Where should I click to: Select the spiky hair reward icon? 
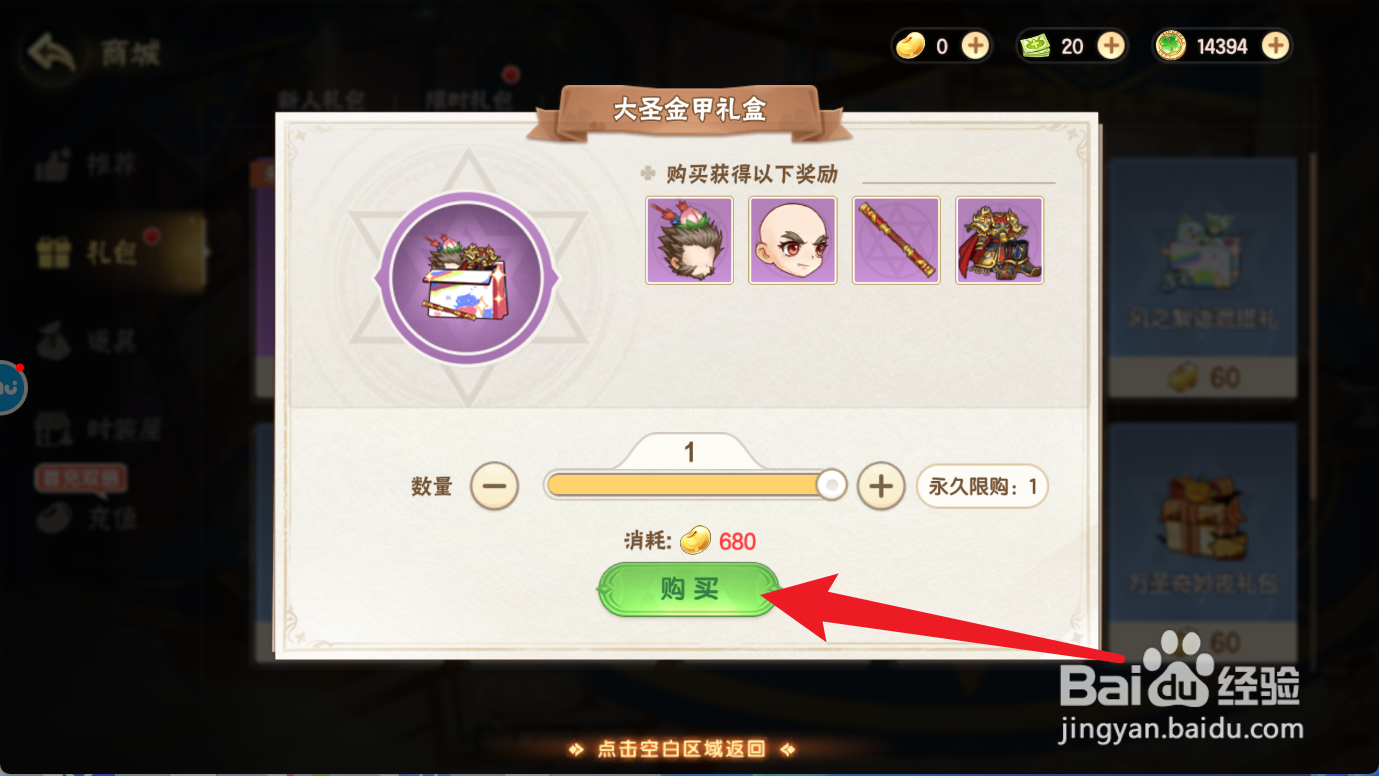(x=689, y=240)
